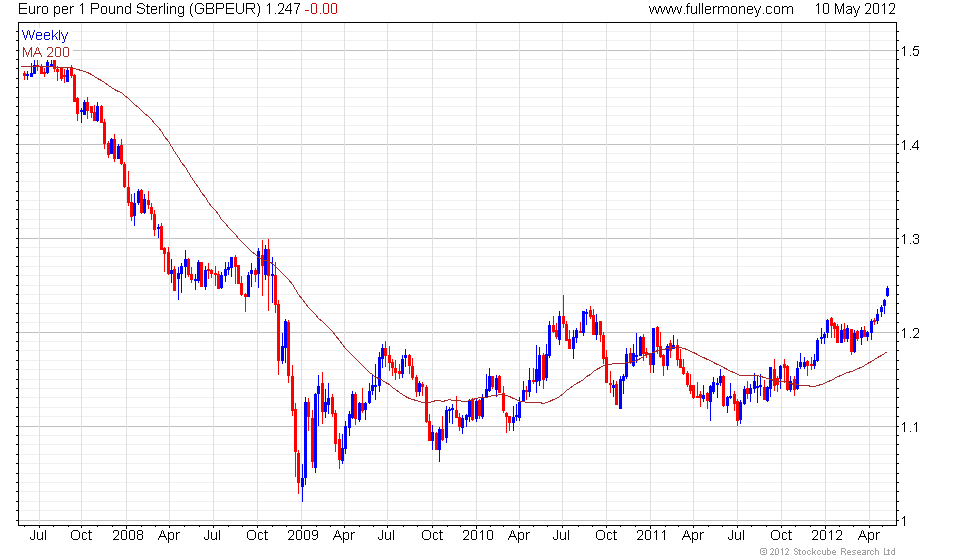Click the date '10 May 2012'
This screenshot has width=980, height=560.
click(854, 9)
